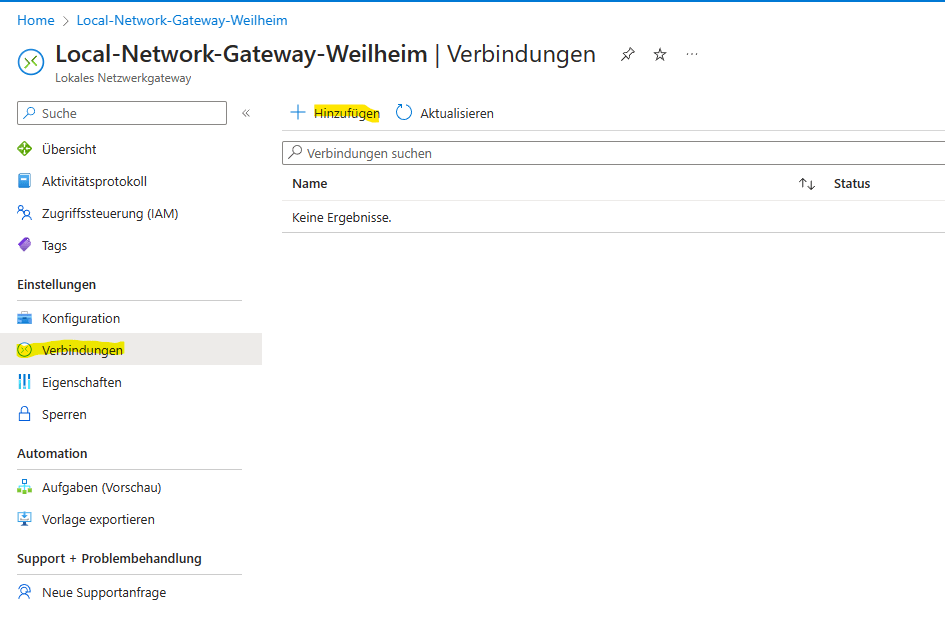Click the Konfiguration toolbox icon
Screen dimensions: 945x629
(25, 318)
